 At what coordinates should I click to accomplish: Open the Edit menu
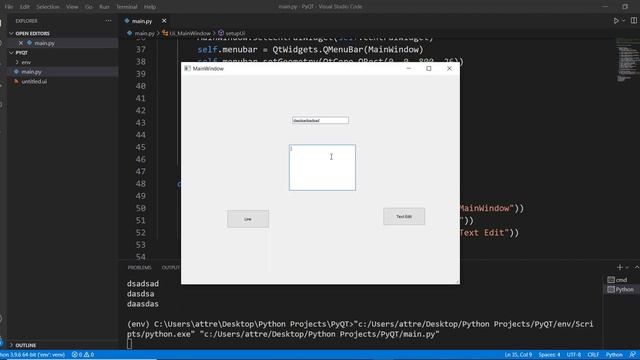click(x=24, y=7)
